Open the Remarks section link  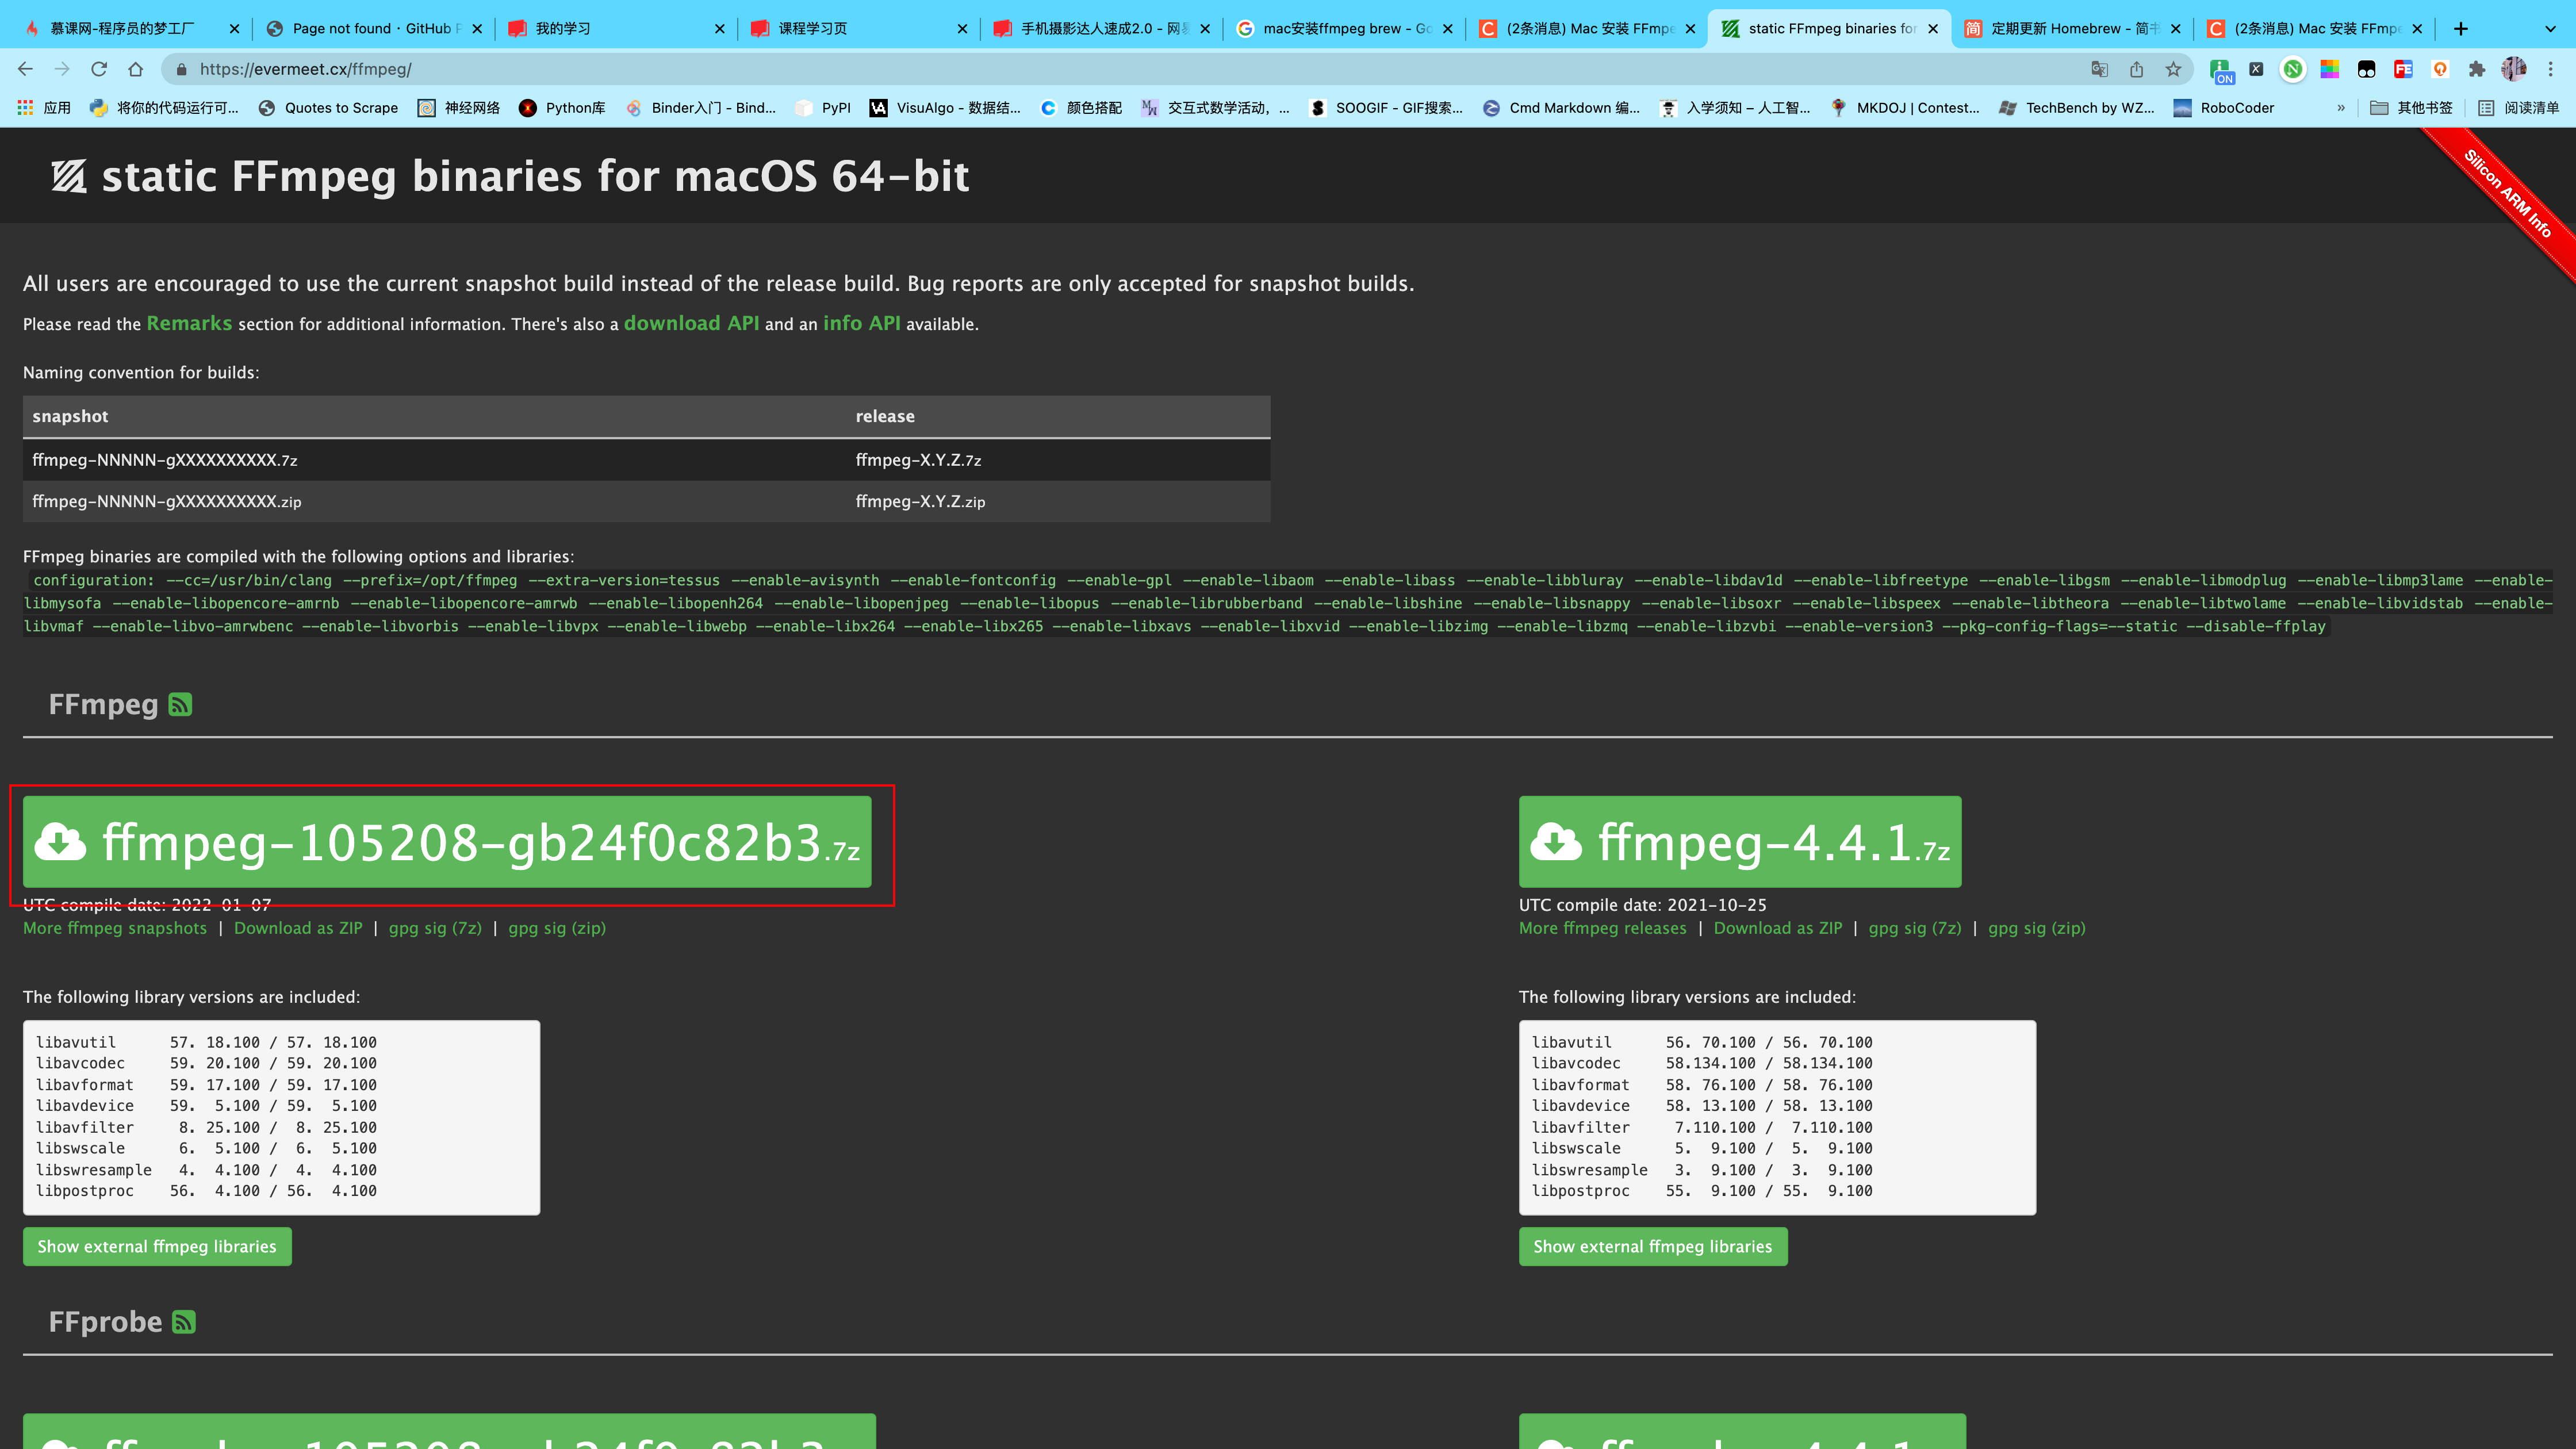click(x=189, y=323)
